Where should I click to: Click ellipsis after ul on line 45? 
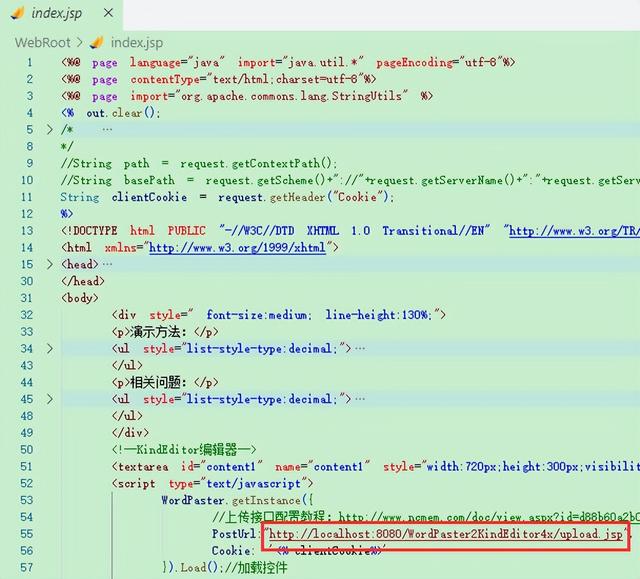(360, 399)
